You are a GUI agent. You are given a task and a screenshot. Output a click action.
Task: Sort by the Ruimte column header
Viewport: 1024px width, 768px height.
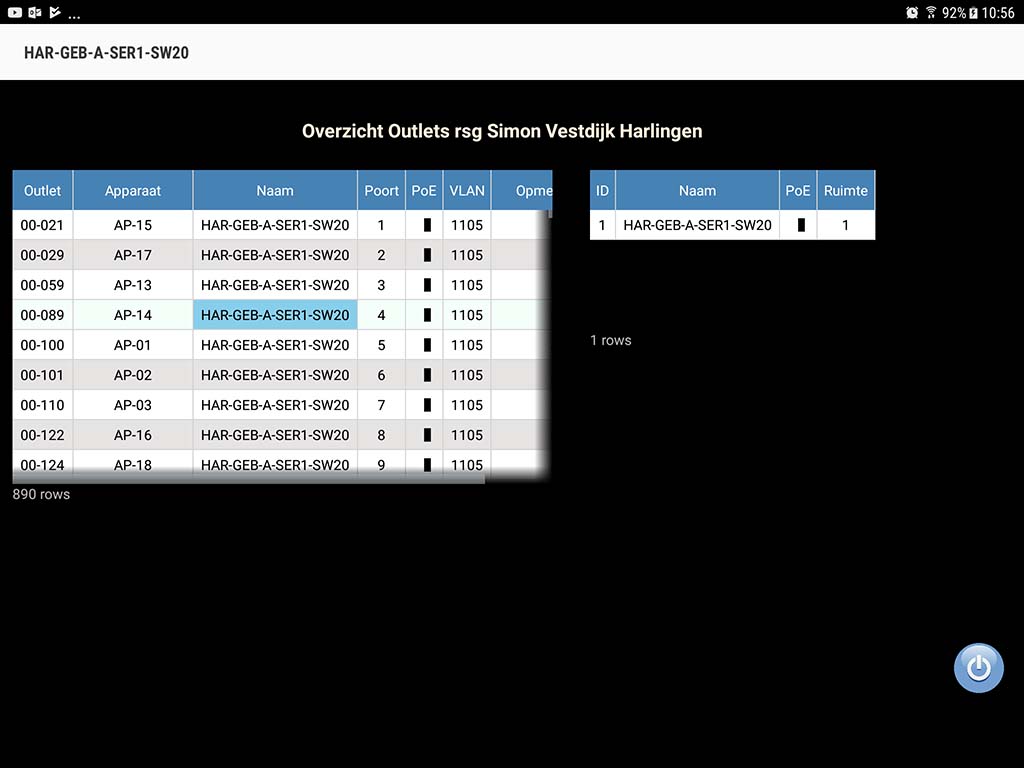pyautogui.click(x=846, y=191)
